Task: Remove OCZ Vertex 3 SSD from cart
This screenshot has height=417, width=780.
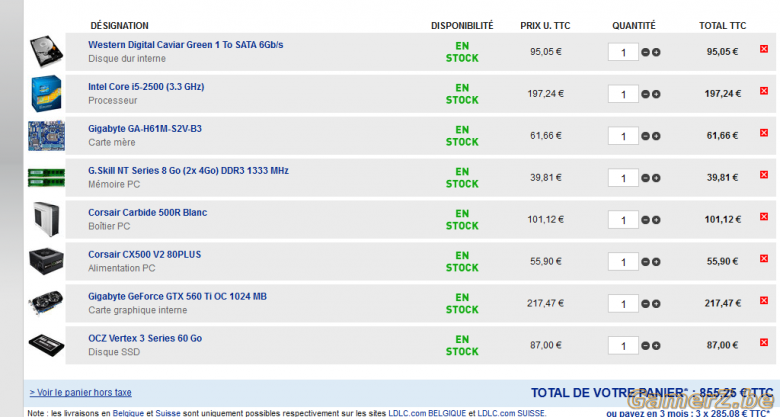Action: (x=764, y=342)
